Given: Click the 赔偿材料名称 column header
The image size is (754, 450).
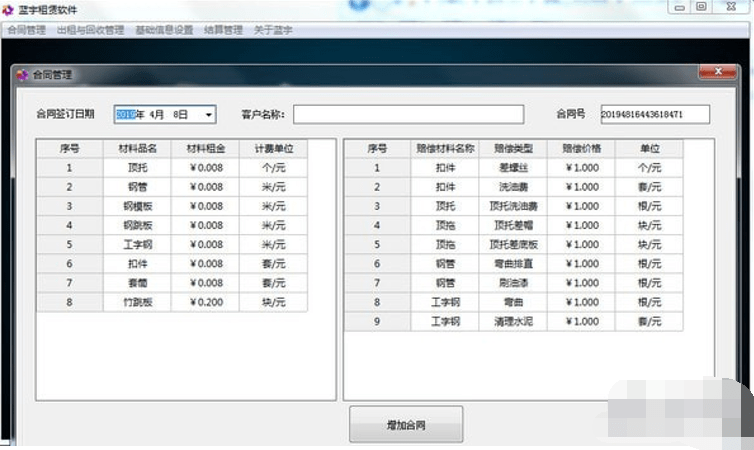Looking at the screenshot, I should (445, 149).
